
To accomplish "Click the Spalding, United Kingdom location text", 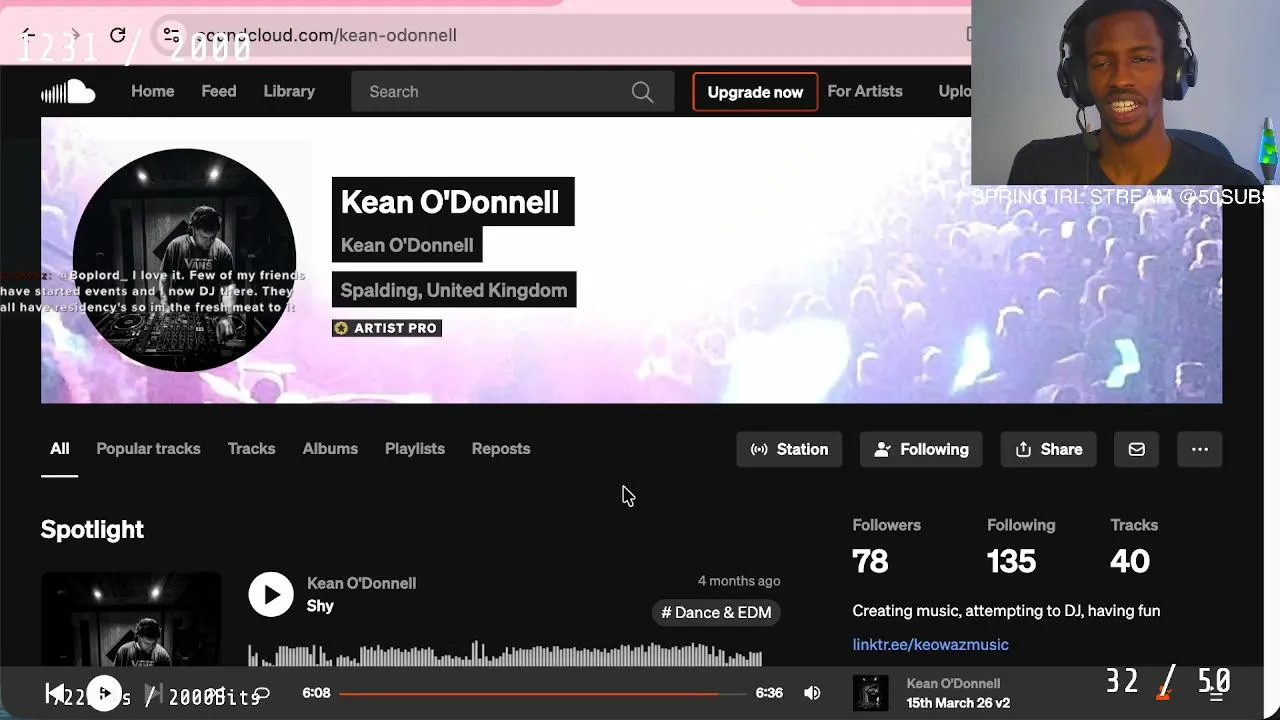I will click(x=454, y=290).
